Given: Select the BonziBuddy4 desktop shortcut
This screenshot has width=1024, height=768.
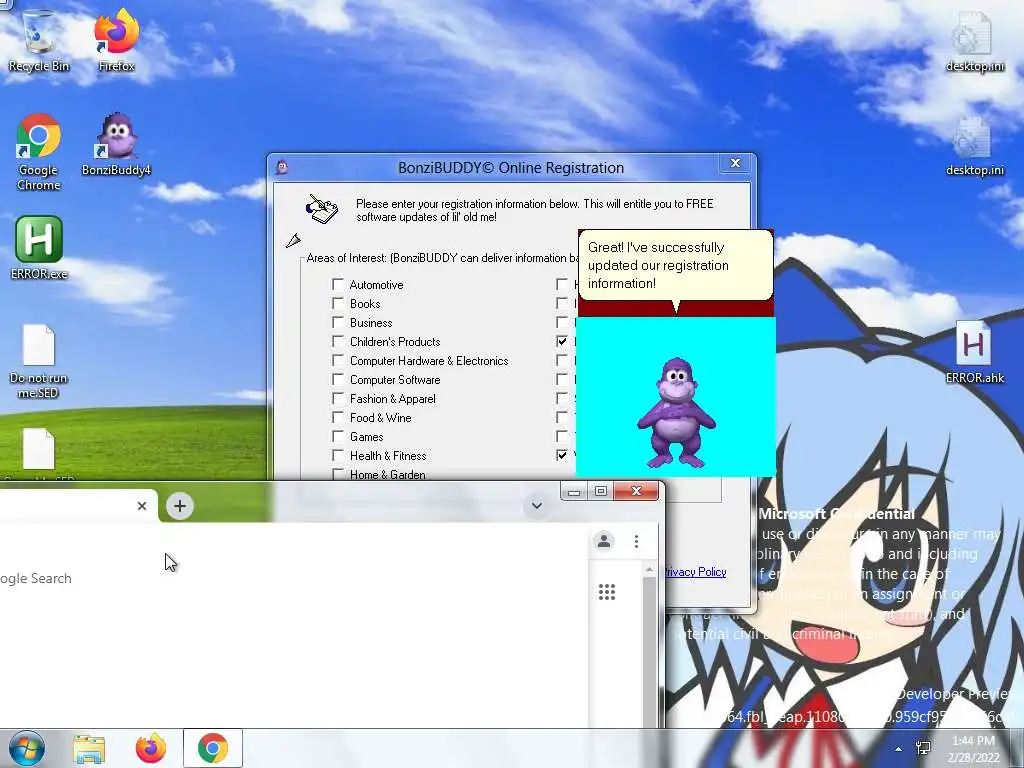Looking at the screenshot, I should [116, 144].
